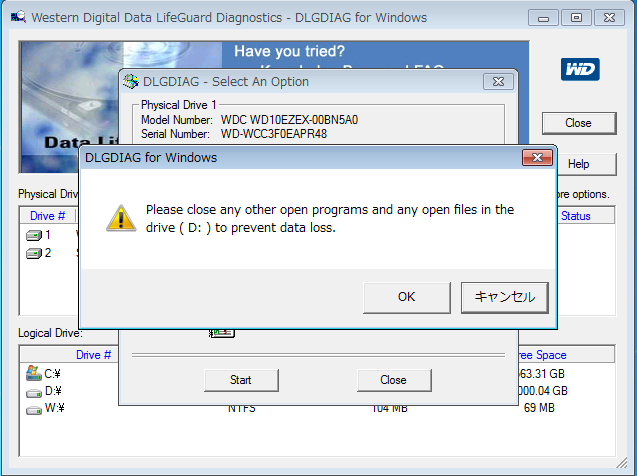Click the Free Space column header

(x=542, y=355)
